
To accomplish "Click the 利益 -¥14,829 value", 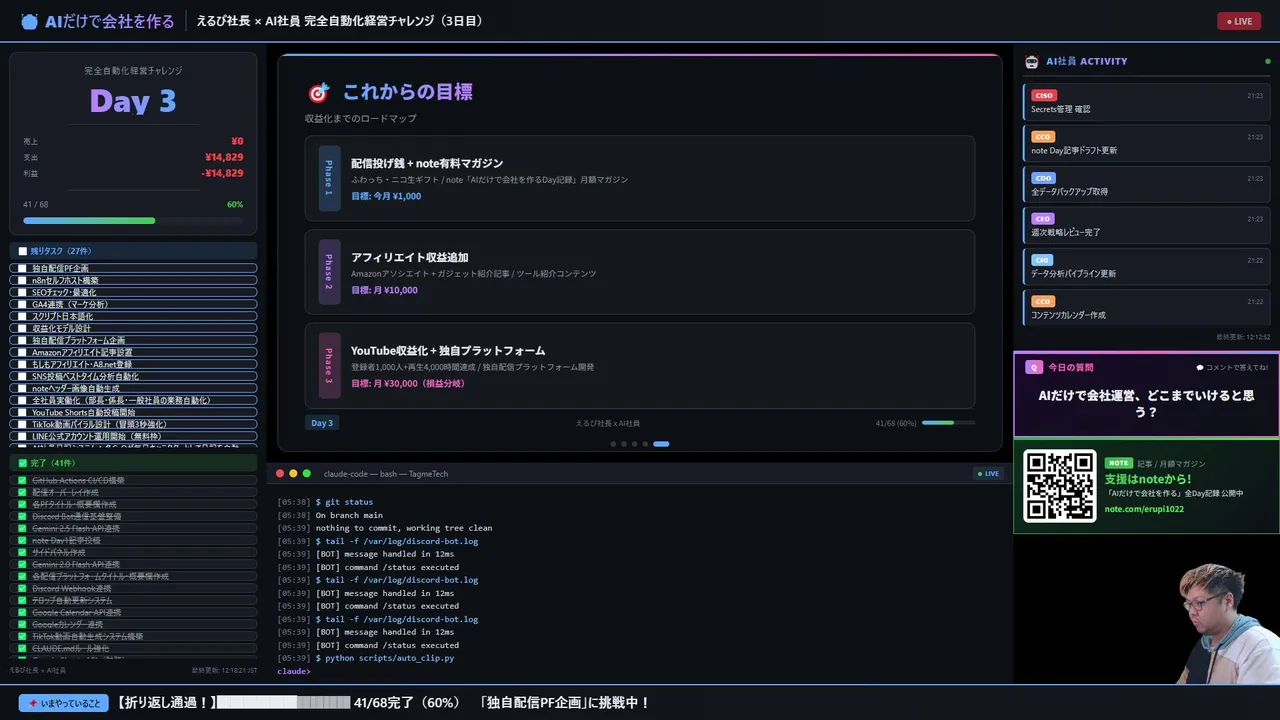I will 222,173.
